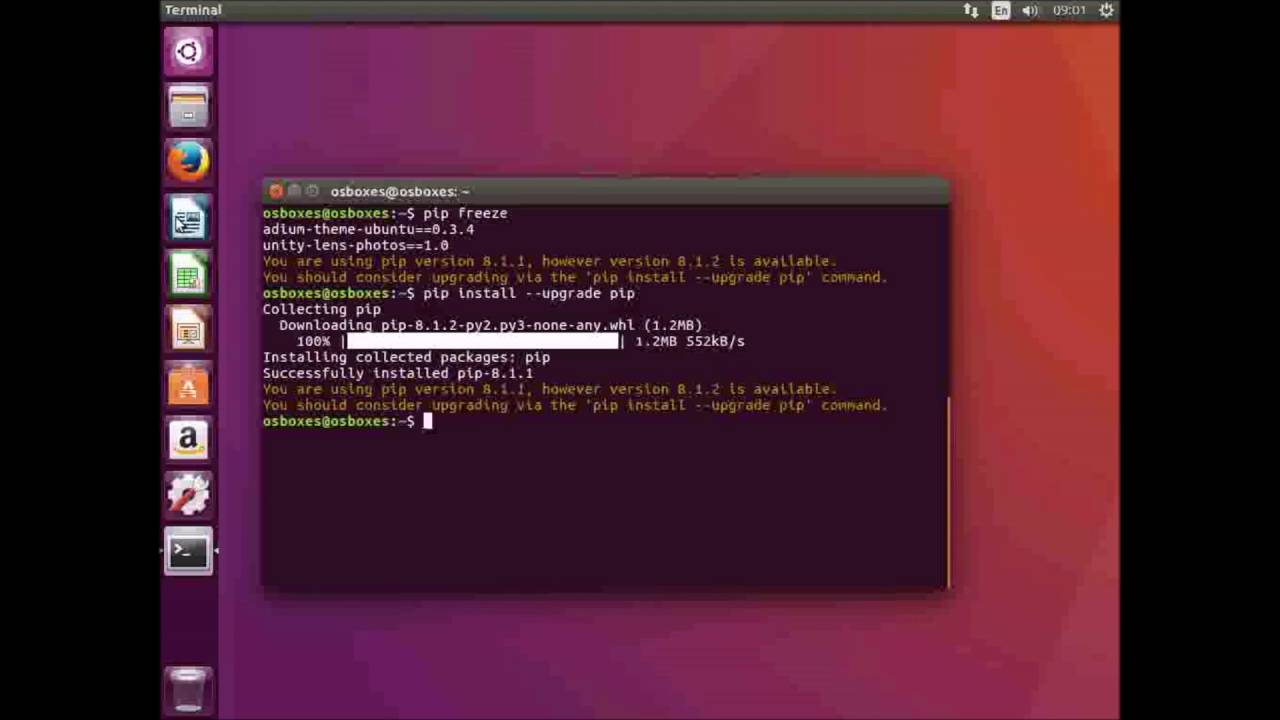
Task: Open the Files manager from the launcher
Action: (x=188, y=107)
